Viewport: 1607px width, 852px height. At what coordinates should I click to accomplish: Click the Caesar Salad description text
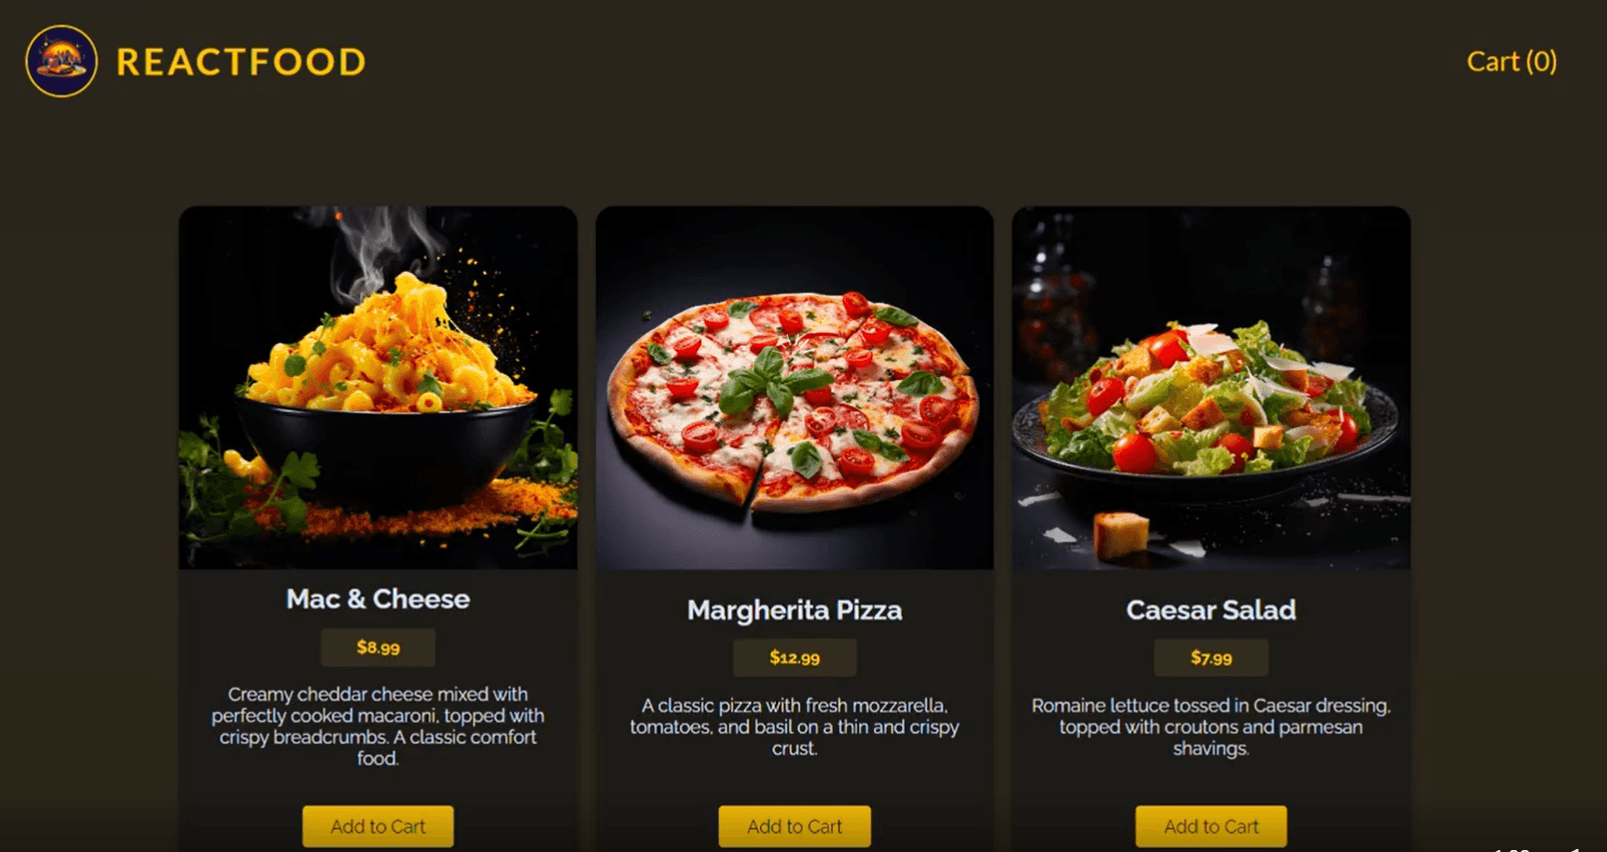[1211, 727]
